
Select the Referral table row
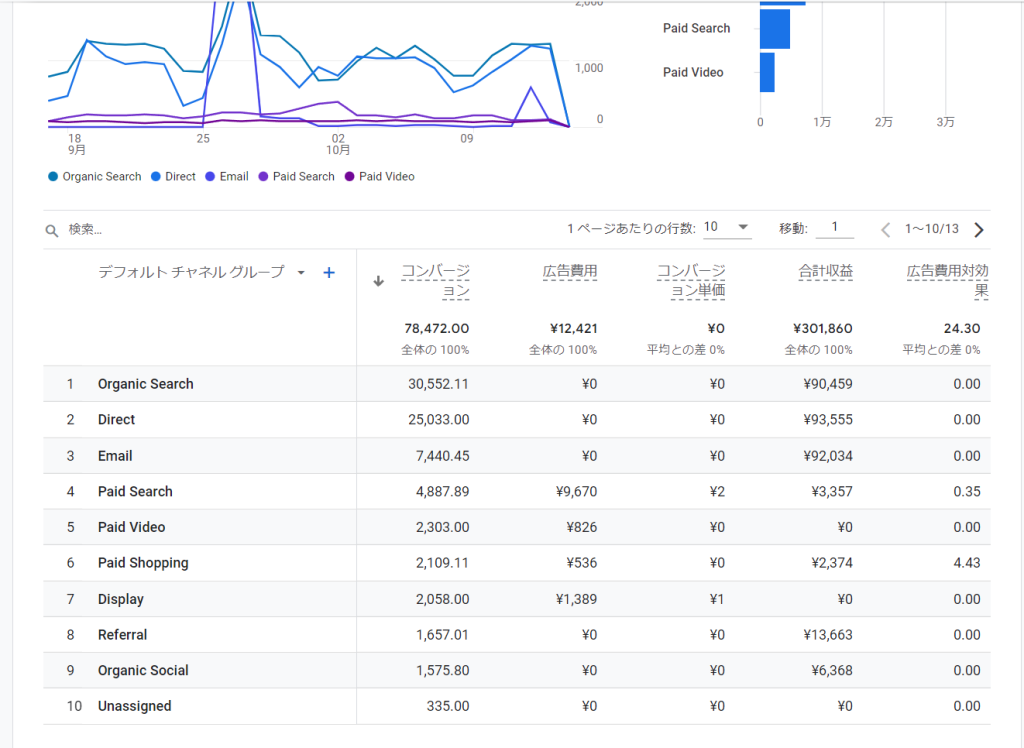click(517, 635)
